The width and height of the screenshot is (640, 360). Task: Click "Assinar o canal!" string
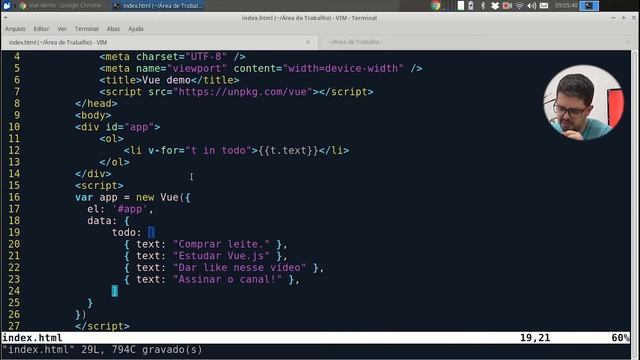pyautogui.click(x=227, y=280)
